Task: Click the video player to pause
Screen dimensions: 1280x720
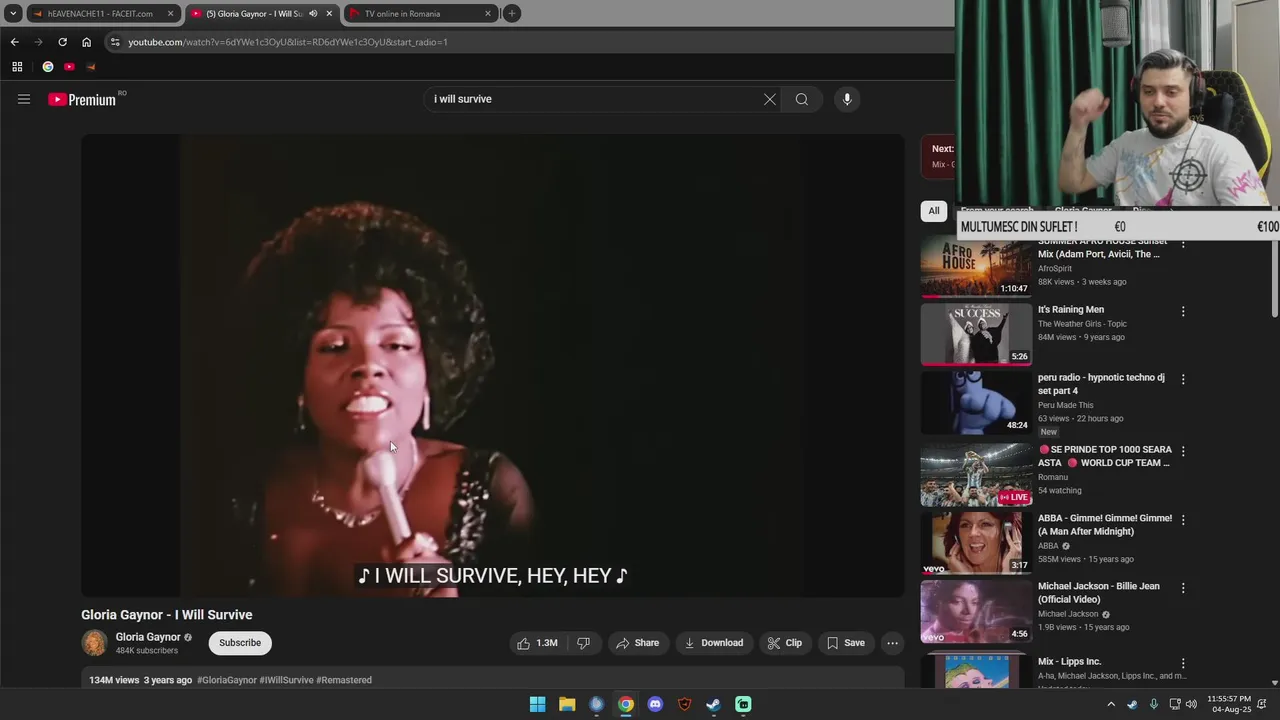Action: 493,366
